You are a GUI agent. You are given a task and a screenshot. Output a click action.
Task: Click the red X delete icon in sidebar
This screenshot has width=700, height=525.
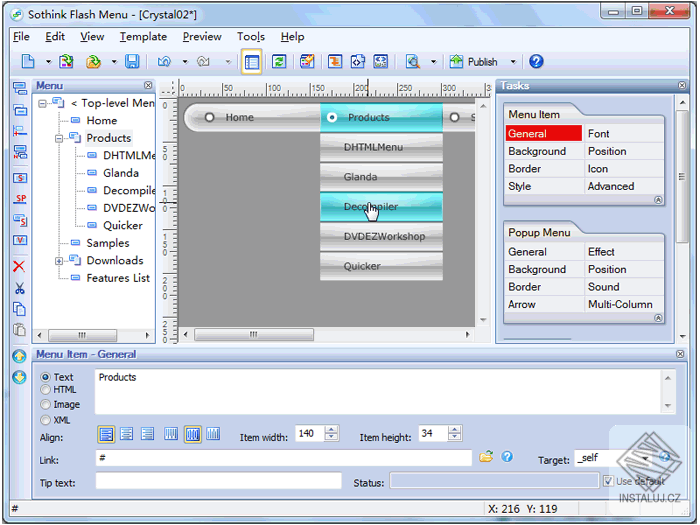click(x=19, y=266)
